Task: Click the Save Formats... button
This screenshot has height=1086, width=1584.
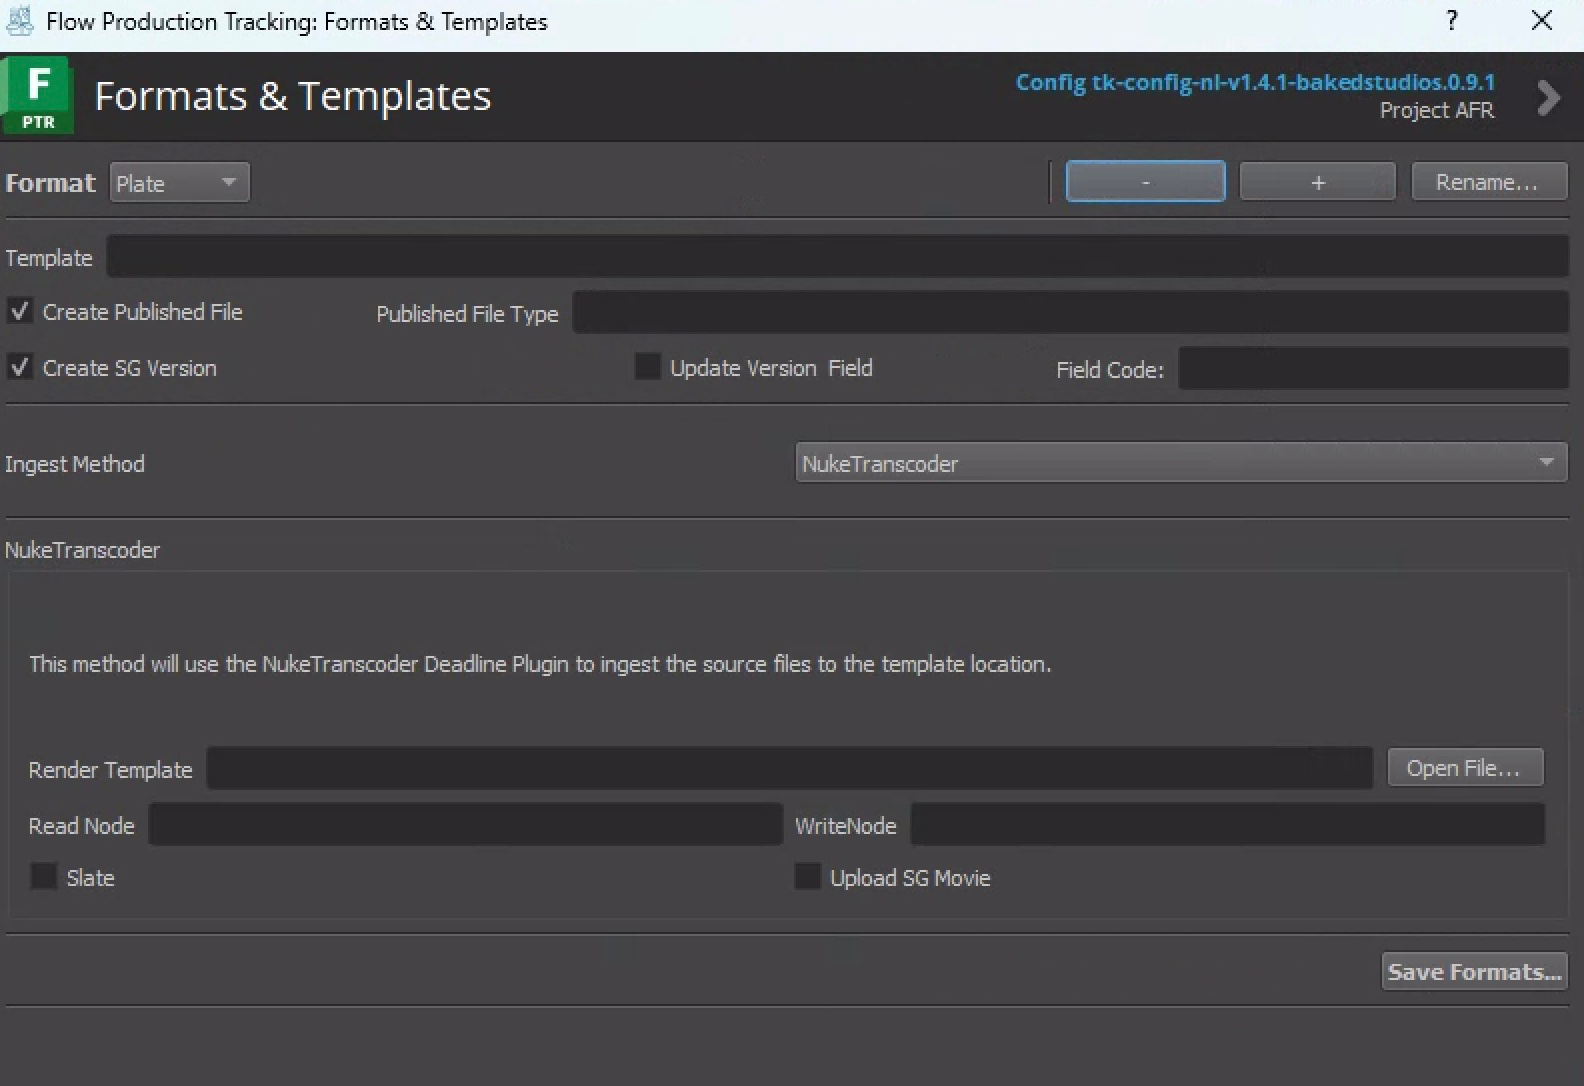Action: click(1474, 971)
